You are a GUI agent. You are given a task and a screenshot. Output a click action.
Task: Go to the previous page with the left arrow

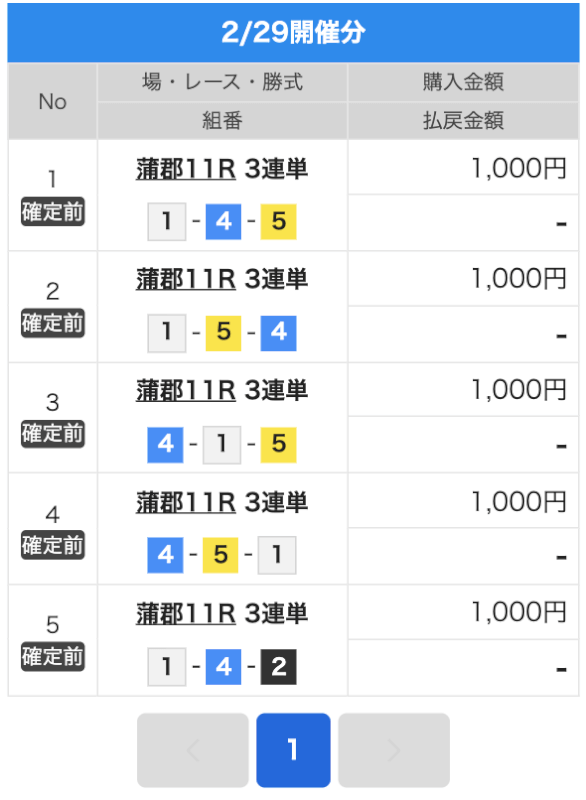(x=193, y=750)
